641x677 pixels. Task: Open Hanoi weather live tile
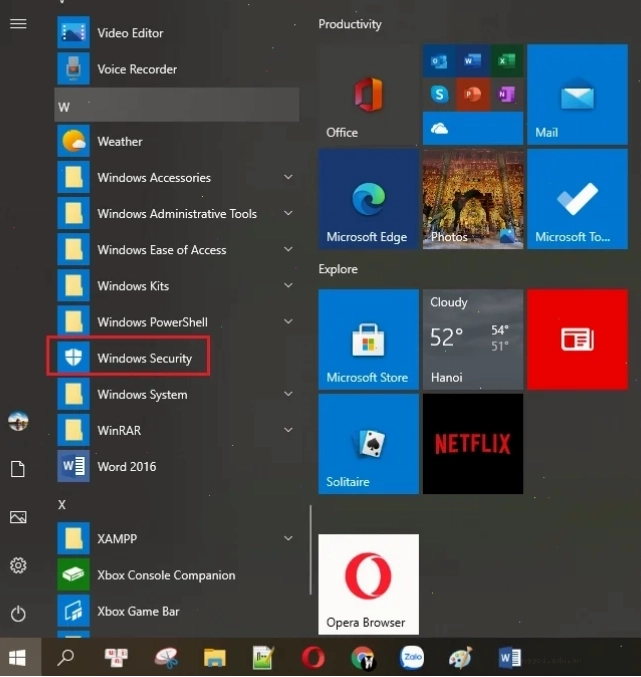pyautogui.click(x=473, y=339)
